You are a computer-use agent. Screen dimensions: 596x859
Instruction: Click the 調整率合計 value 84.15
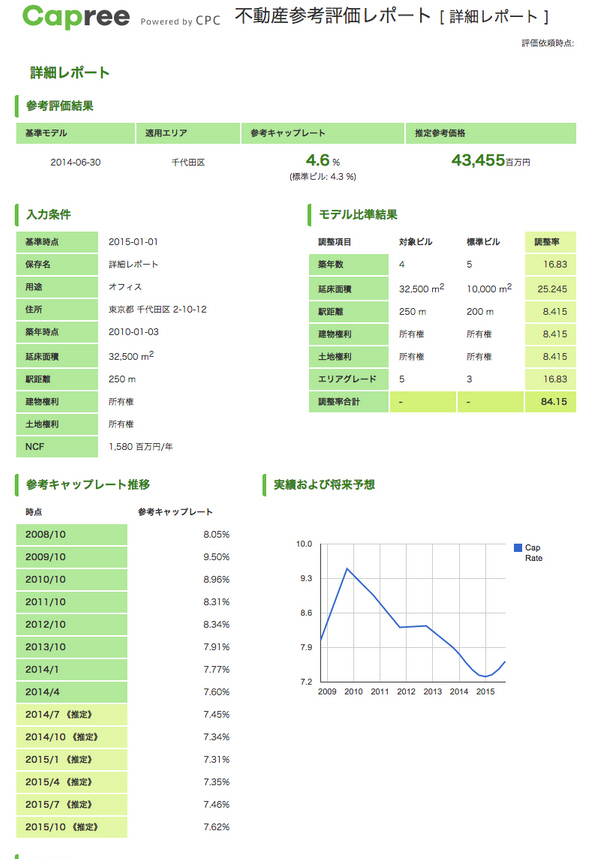point(551,402)
